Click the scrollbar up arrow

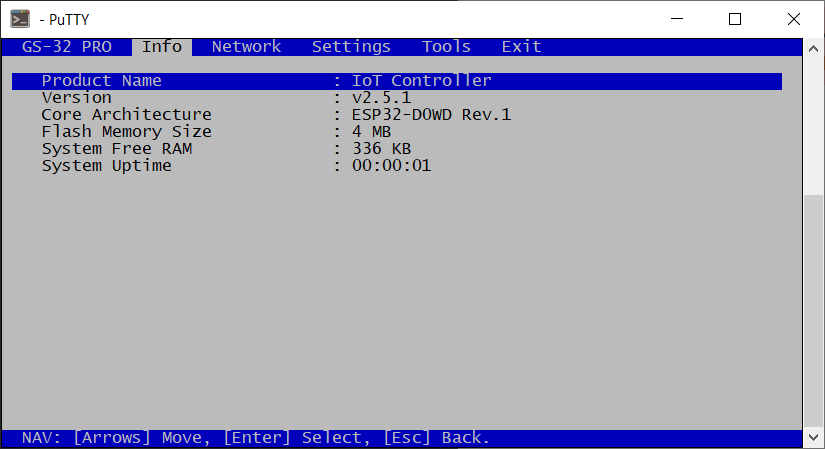coord(813,48)
